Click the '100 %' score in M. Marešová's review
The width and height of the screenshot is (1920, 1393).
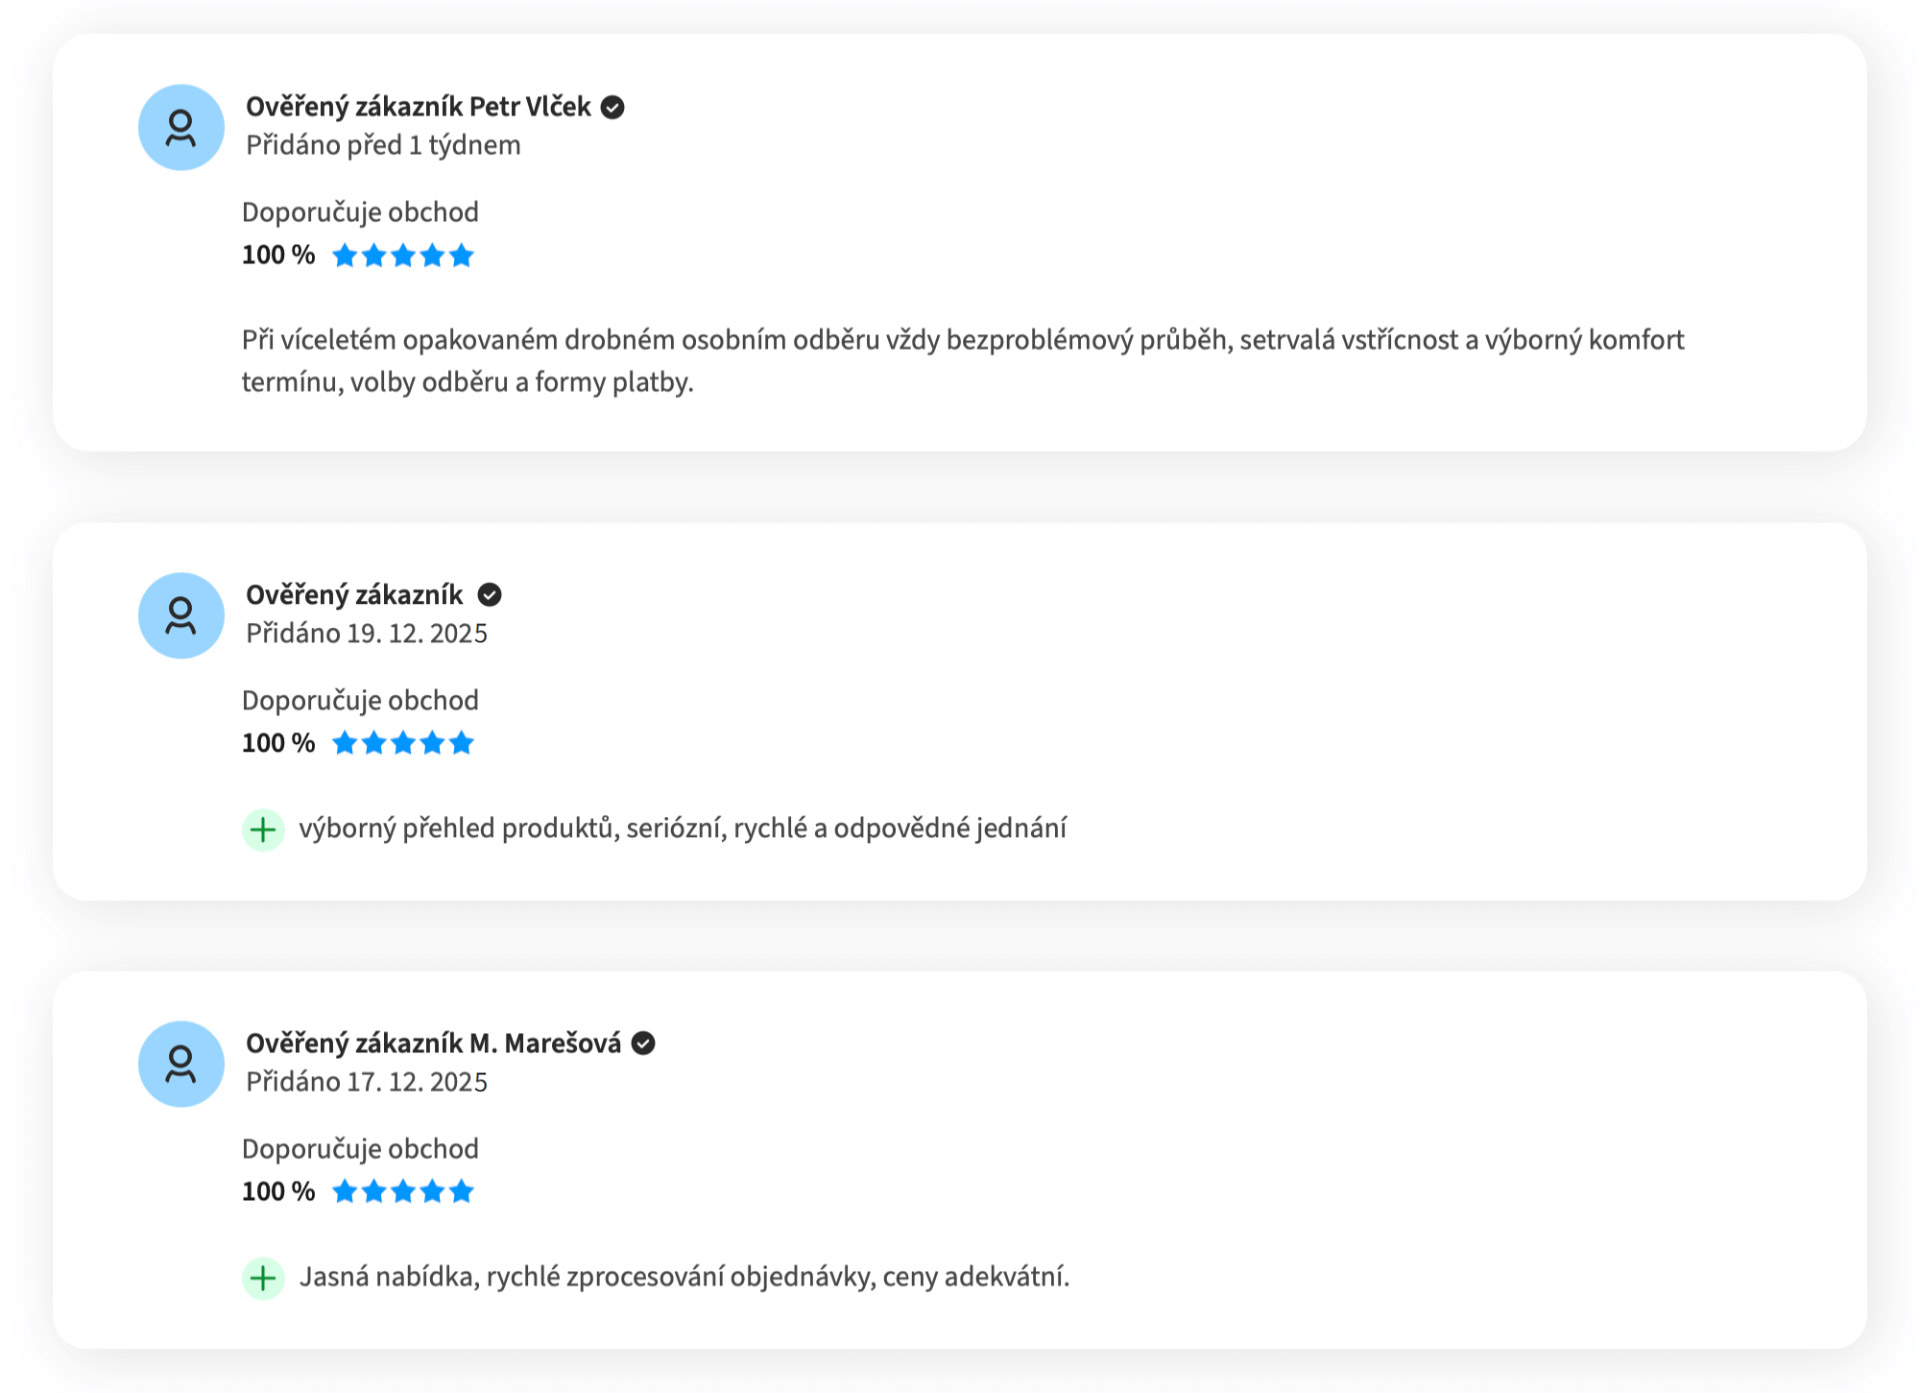(x=278, y=1191)
